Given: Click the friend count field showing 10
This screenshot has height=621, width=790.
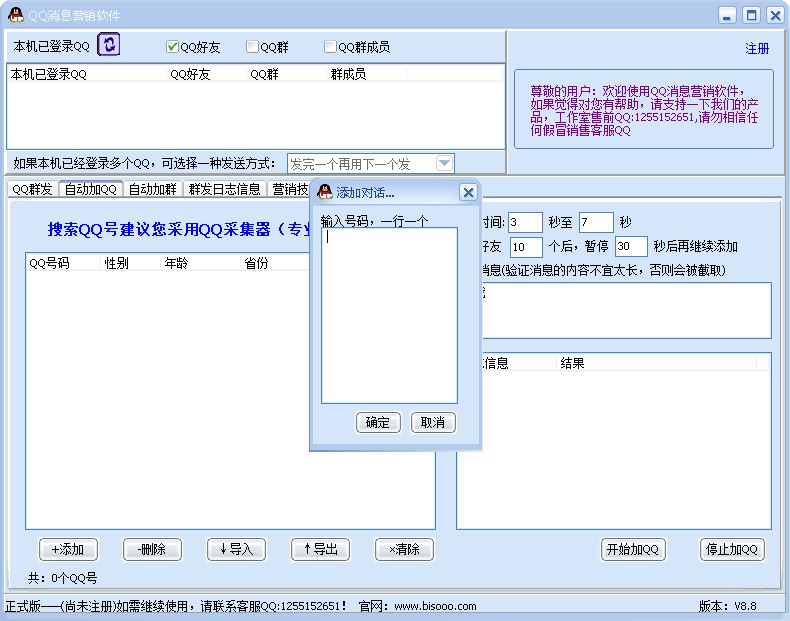Looking at the screenshot, I should coord(526,247).
